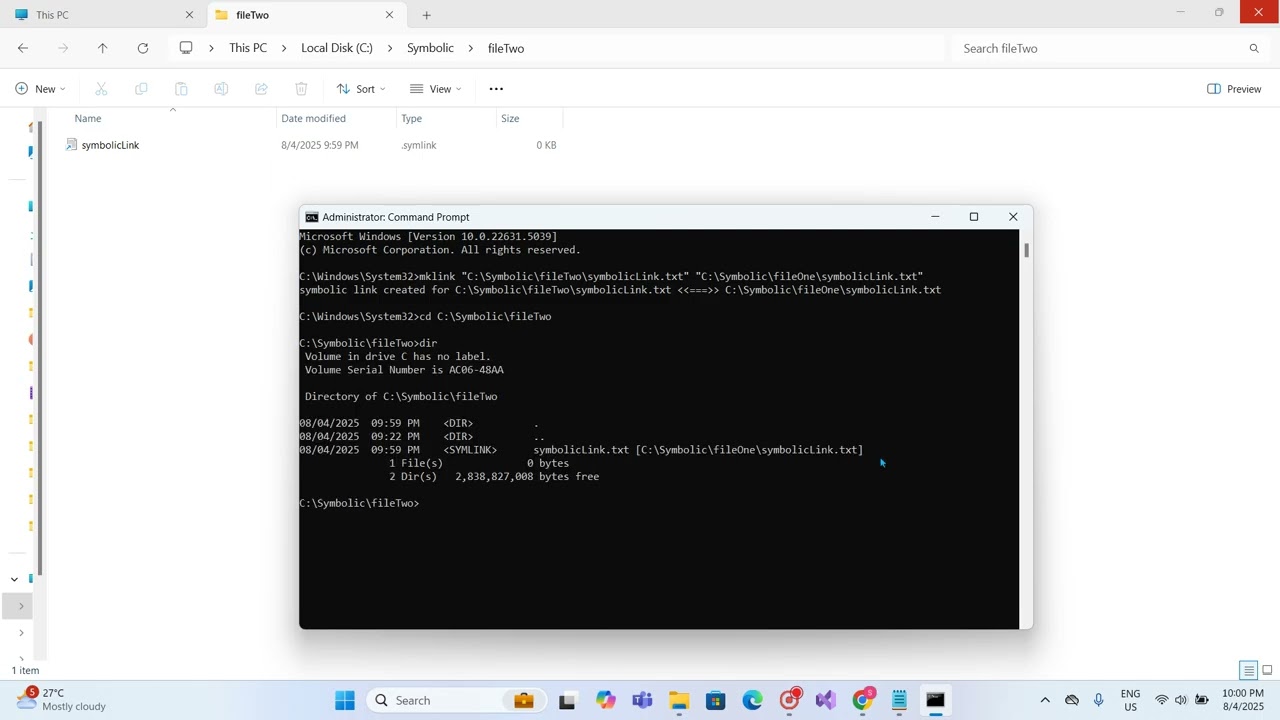
Task: Open network Wi-Fi quick settings
Action: [x=1161, y=700]
